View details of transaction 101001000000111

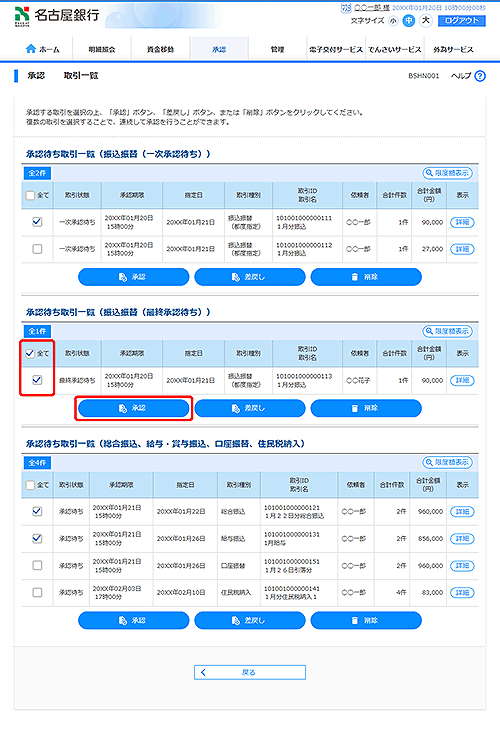click(462, 222)
